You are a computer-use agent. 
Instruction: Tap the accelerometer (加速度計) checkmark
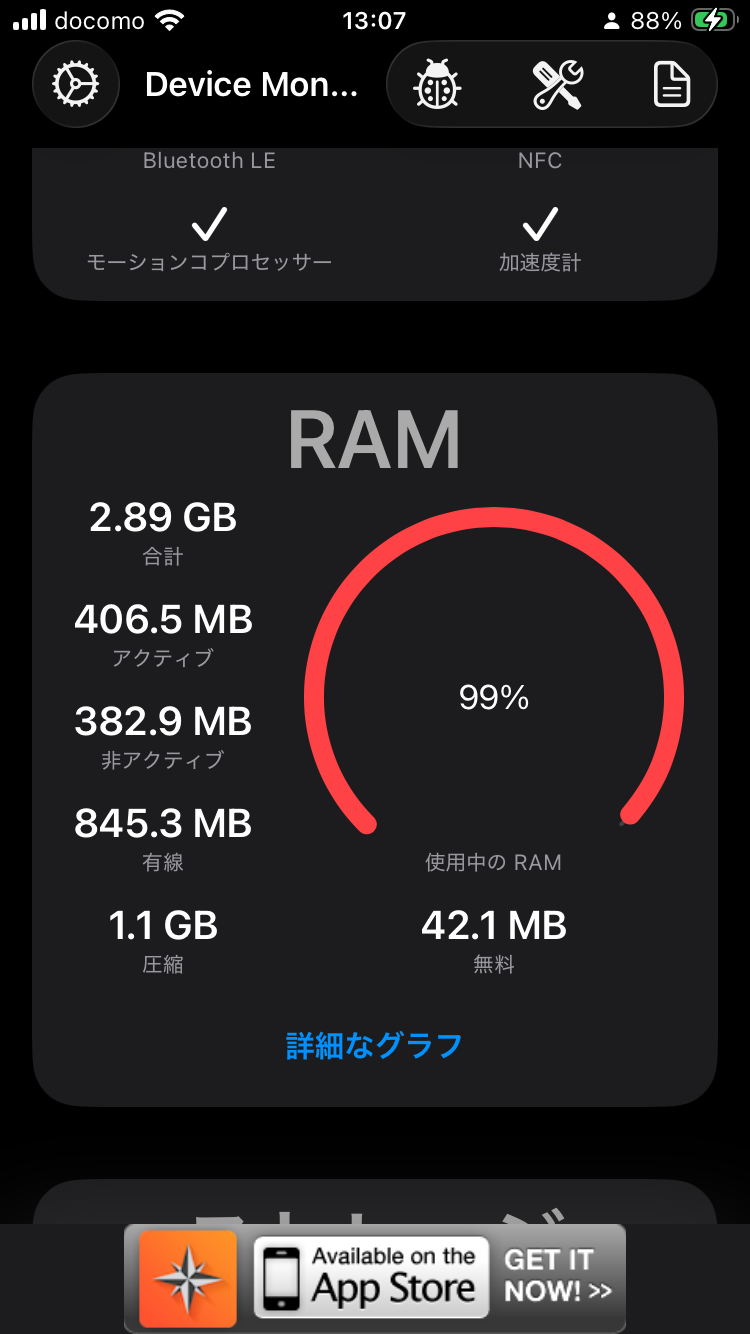coord(540,225)
